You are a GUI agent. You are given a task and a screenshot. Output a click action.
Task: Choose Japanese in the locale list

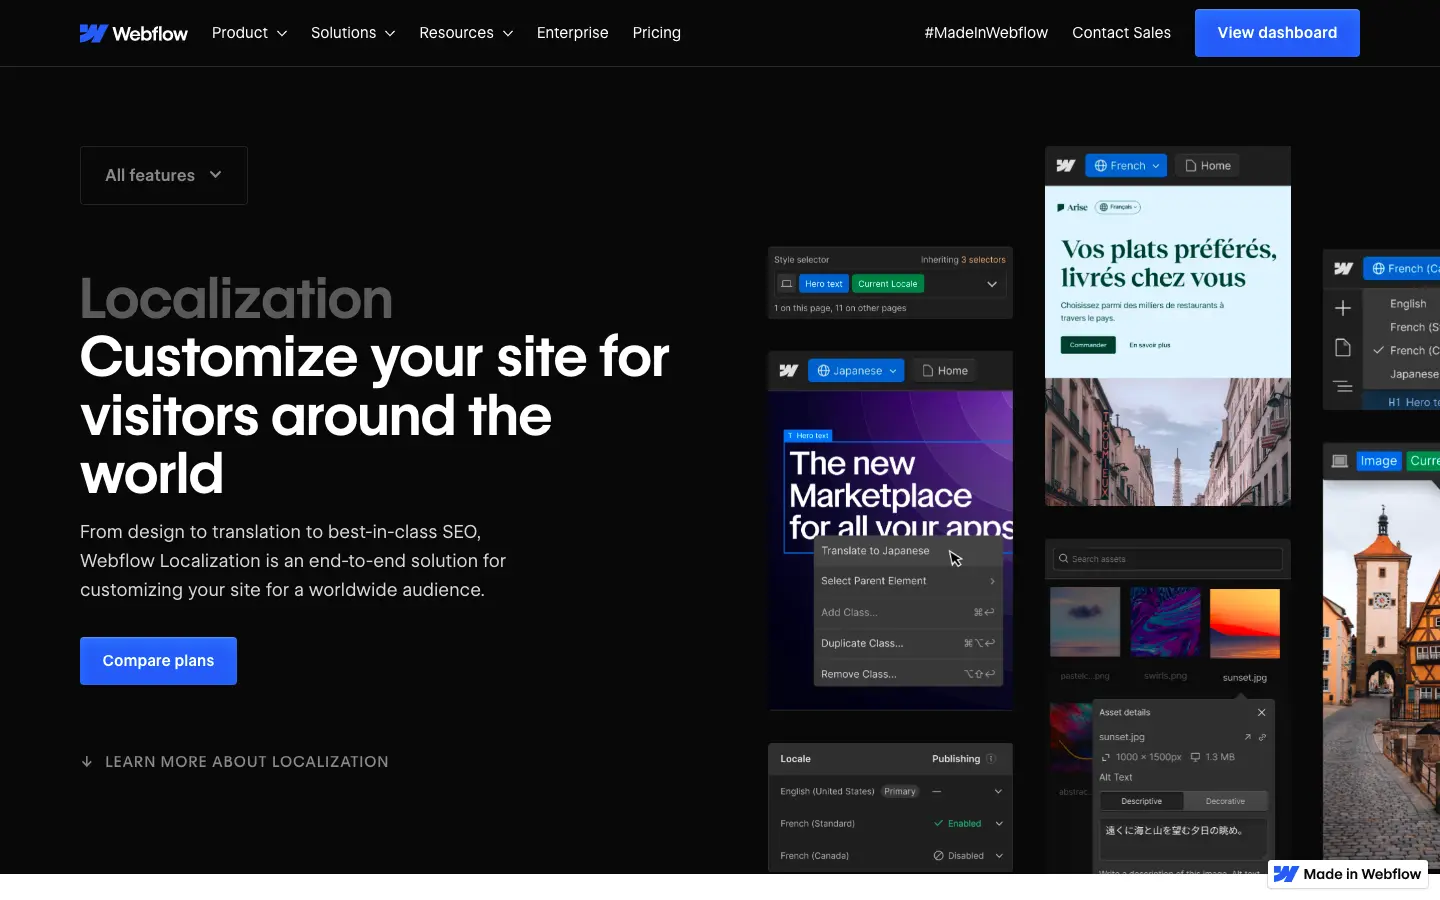point(1414,374)
